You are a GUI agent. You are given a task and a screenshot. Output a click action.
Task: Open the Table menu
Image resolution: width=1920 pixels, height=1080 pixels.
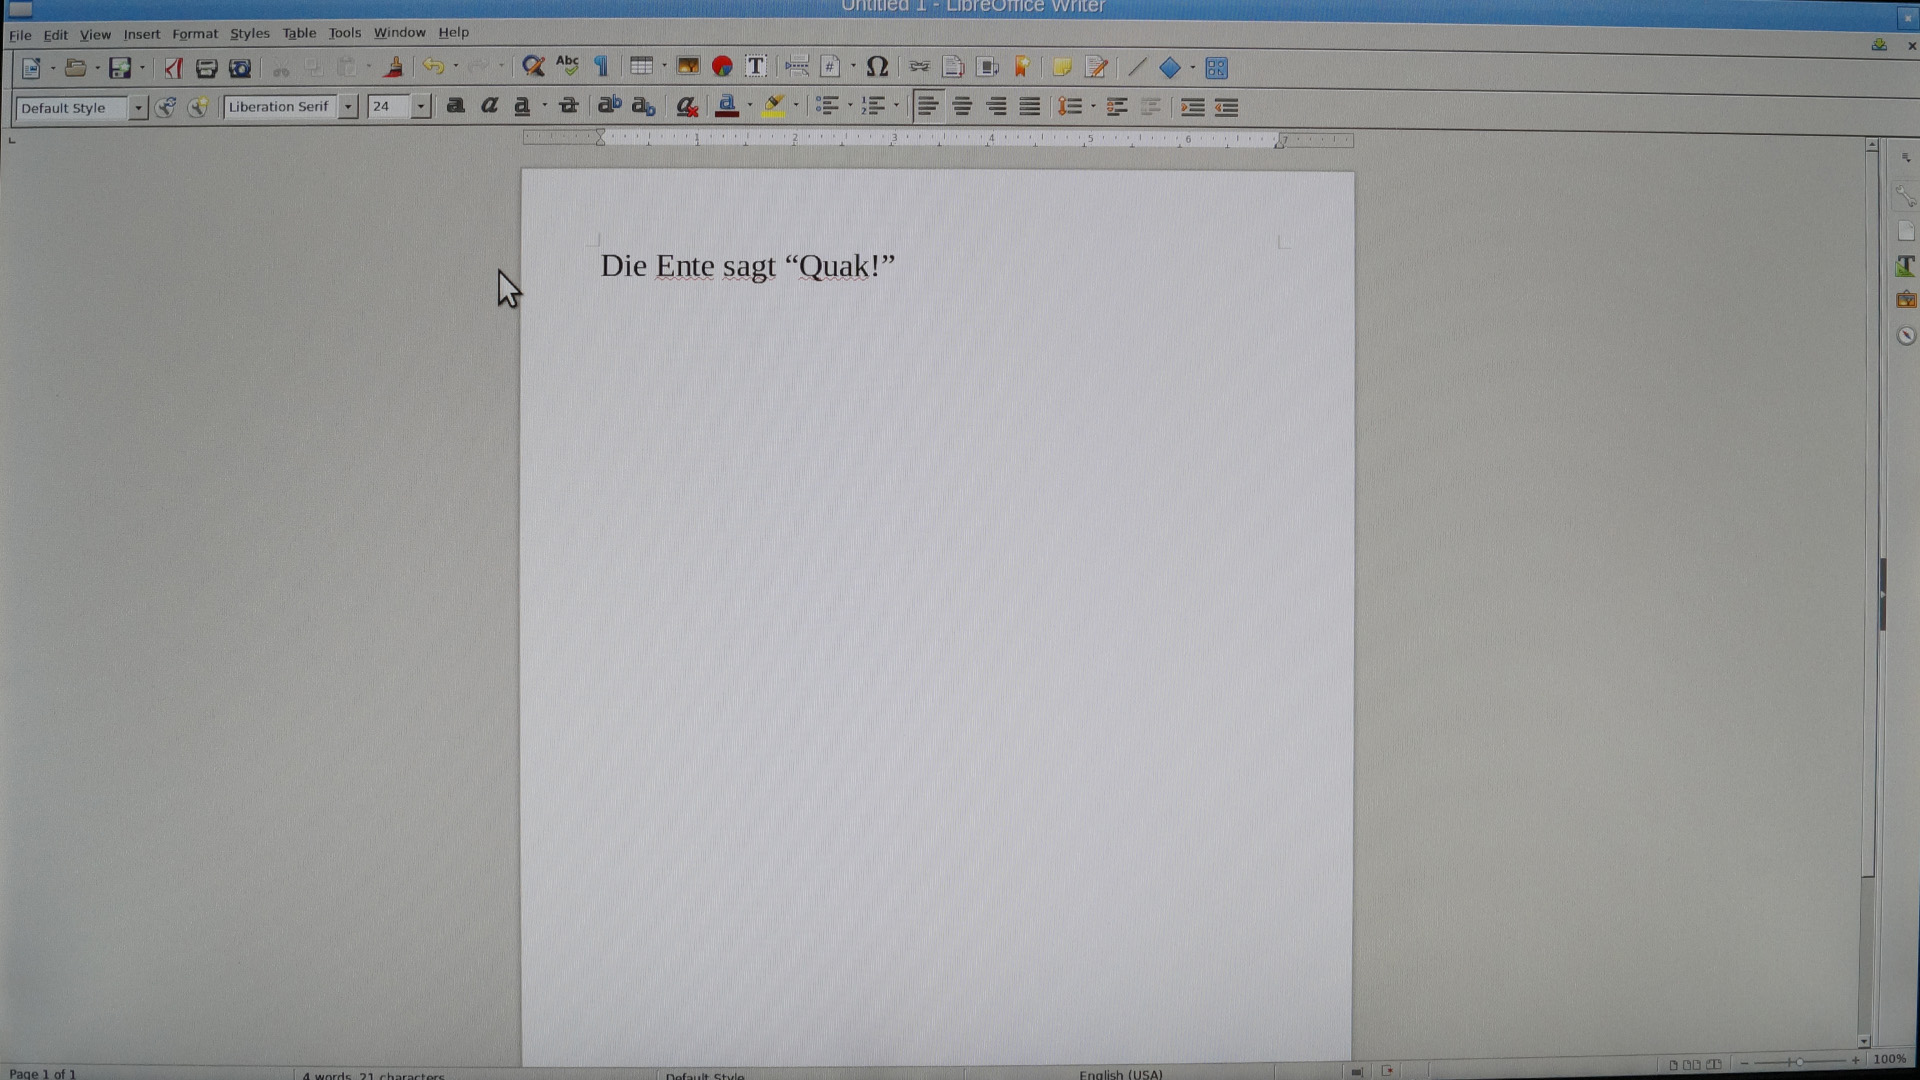click(299, 33)
